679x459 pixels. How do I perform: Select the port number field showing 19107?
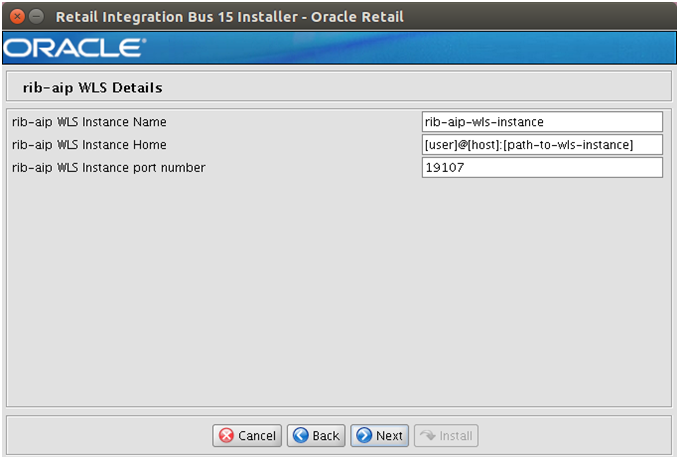542,167
